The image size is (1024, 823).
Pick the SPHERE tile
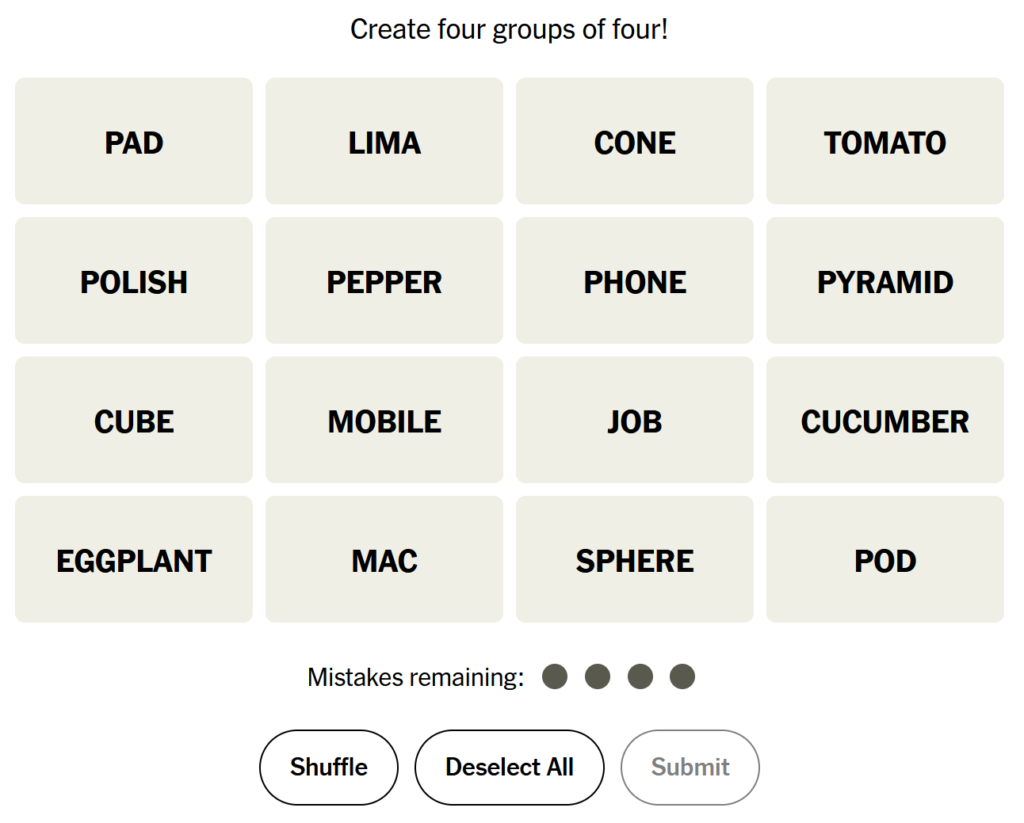click(634, 560)
